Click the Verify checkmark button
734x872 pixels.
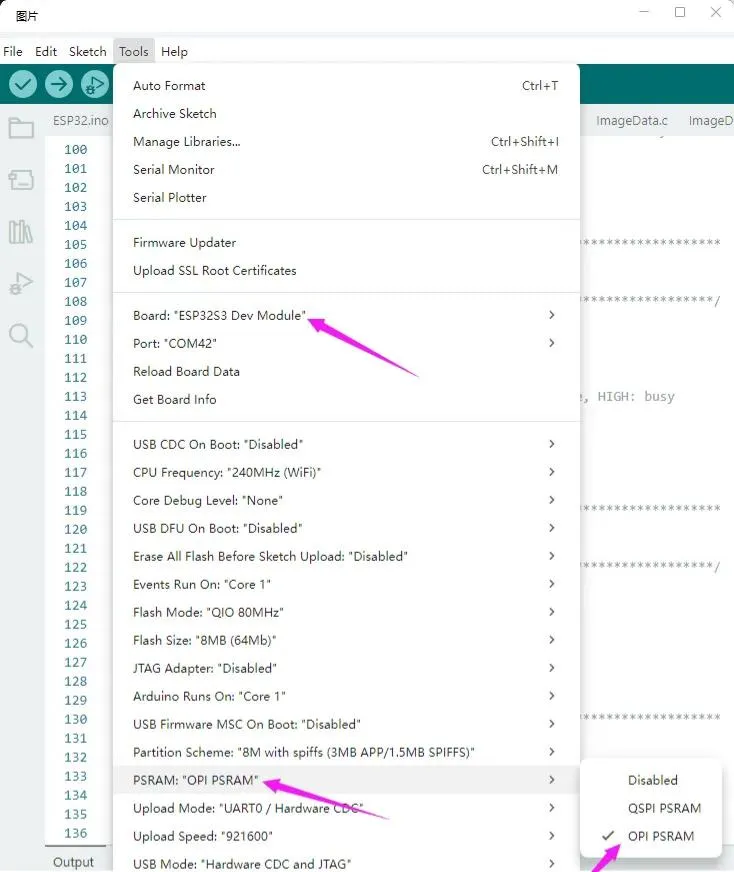tap(23, 84)
